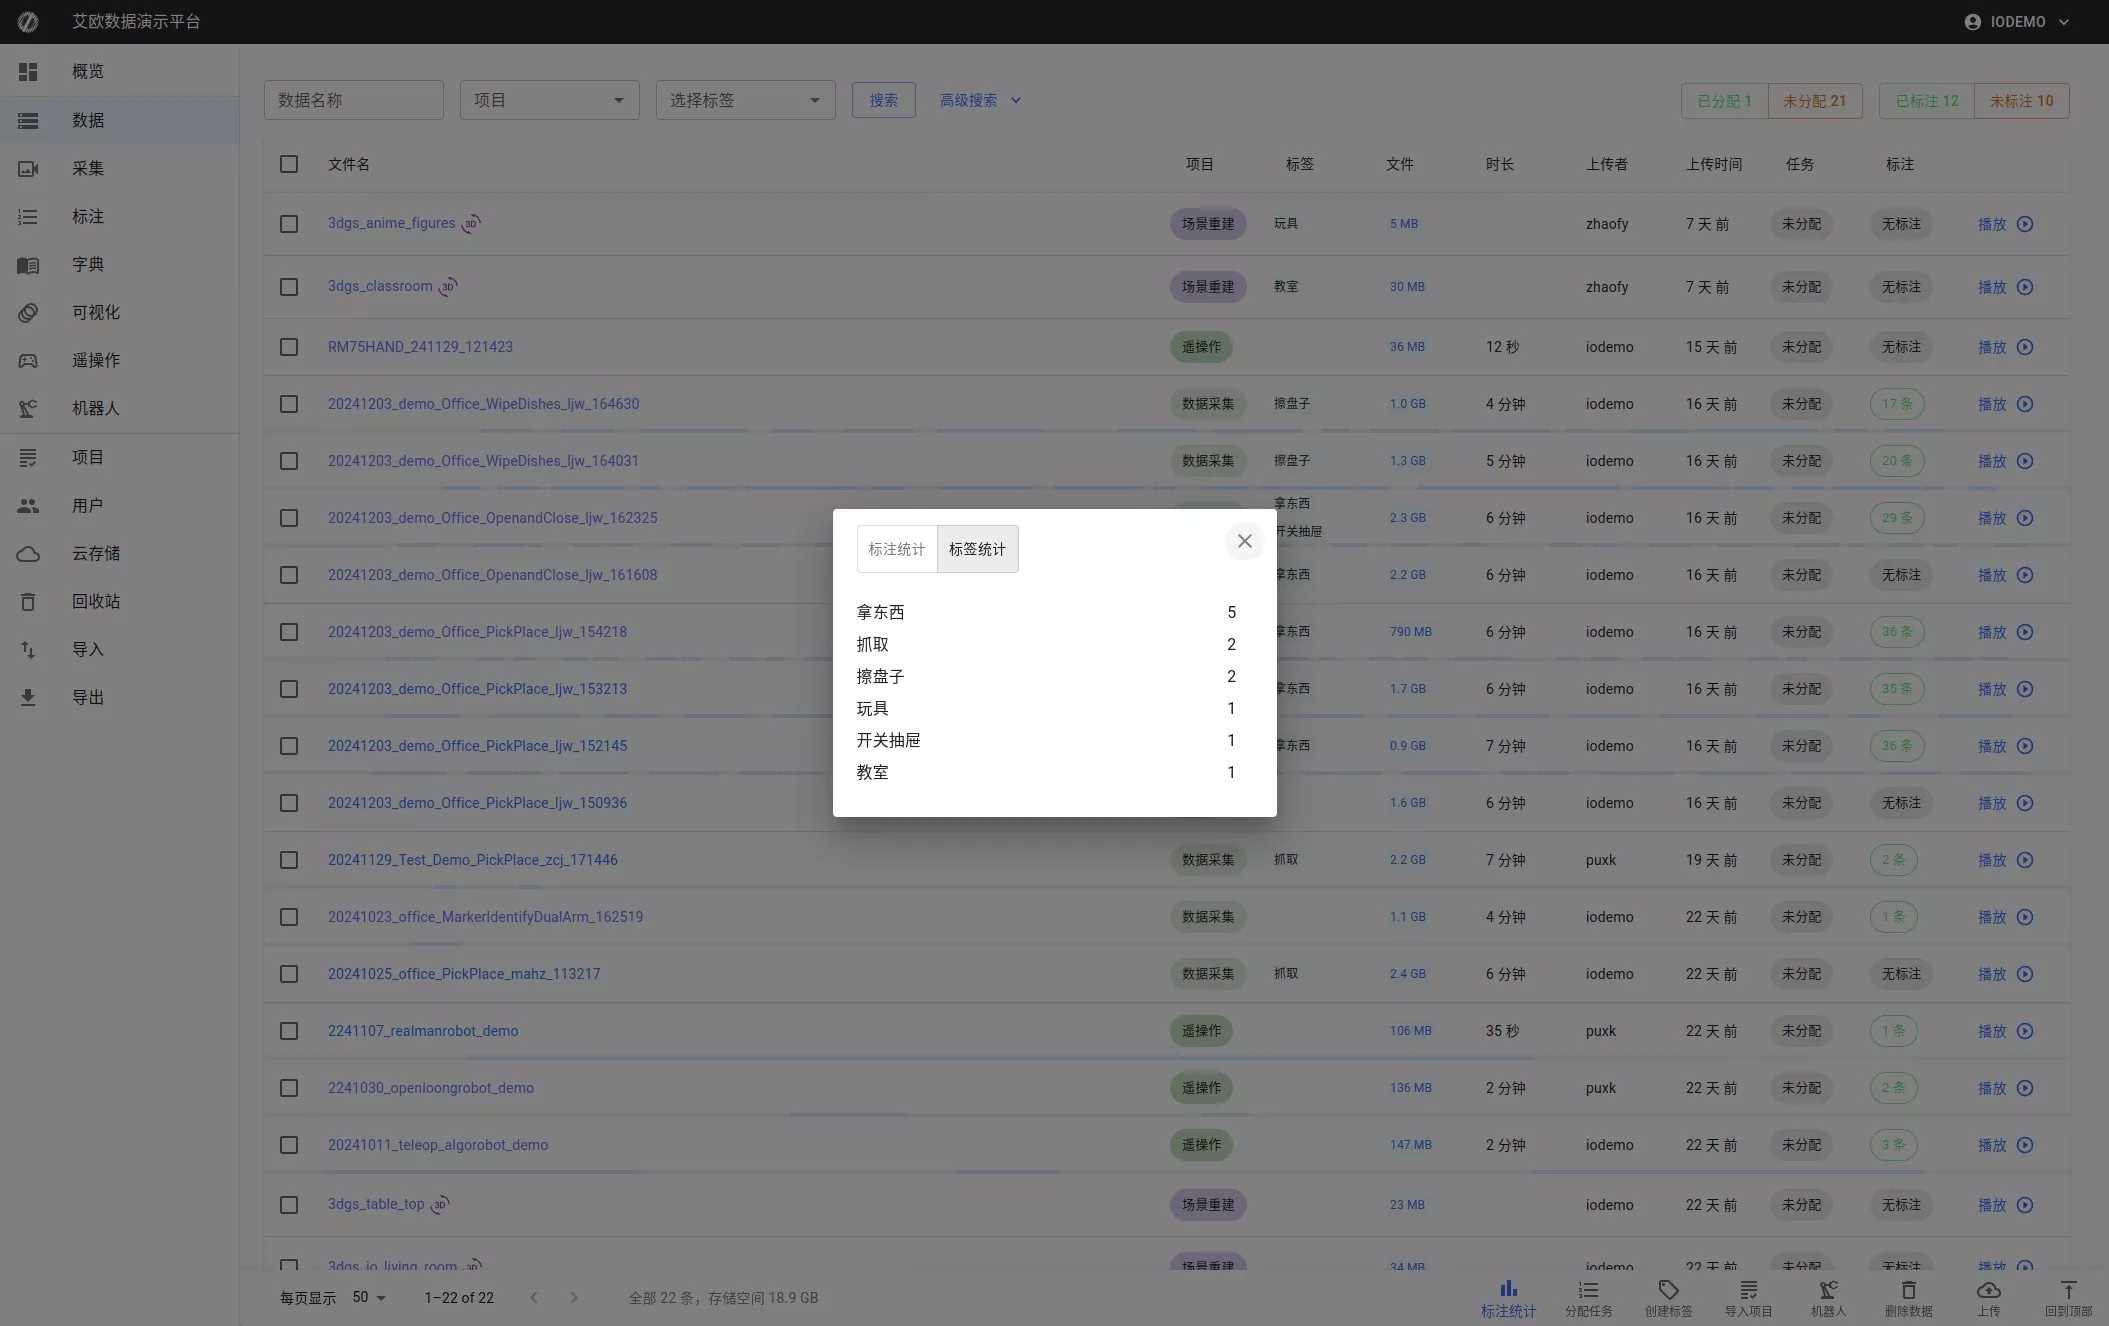Open 云存储 in the sidebar

96,553
